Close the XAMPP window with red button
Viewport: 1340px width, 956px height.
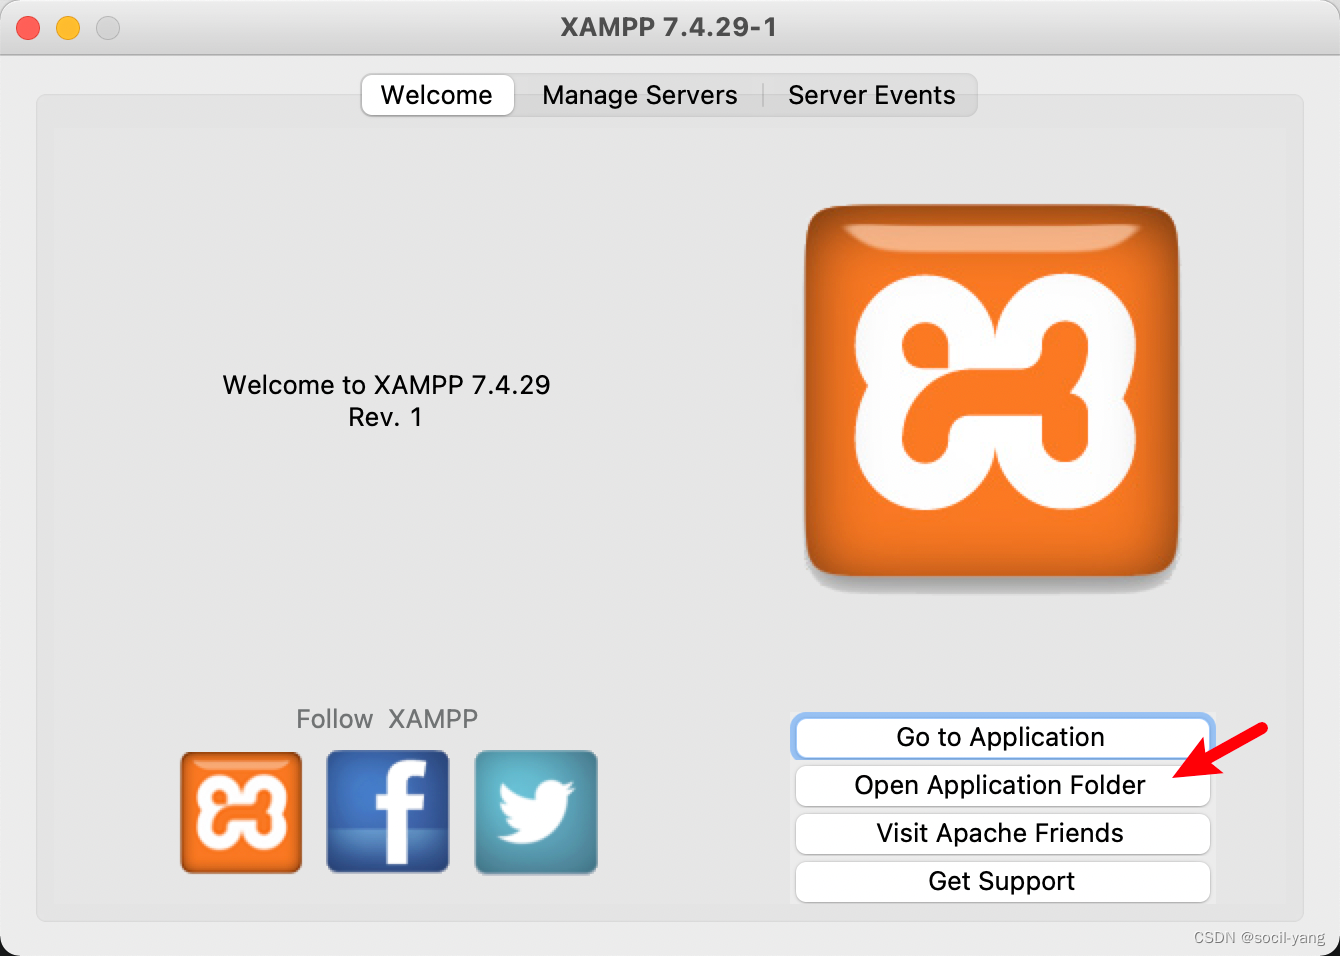28,28
